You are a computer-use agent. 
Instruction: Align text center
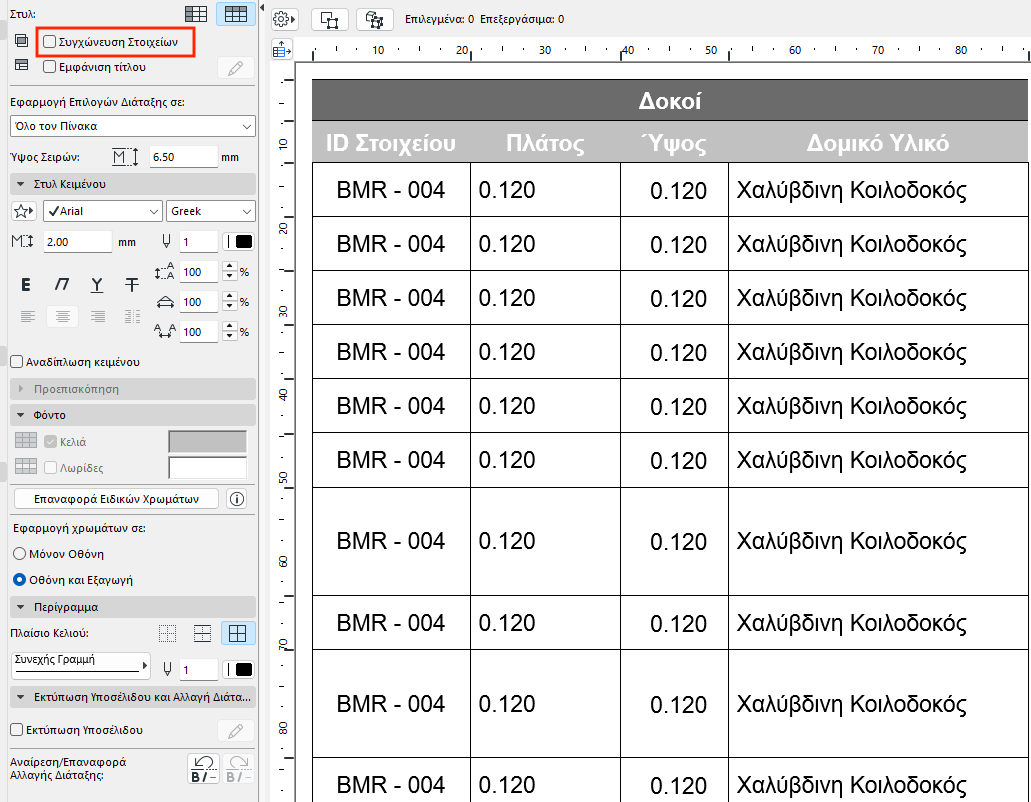(62, 317)
